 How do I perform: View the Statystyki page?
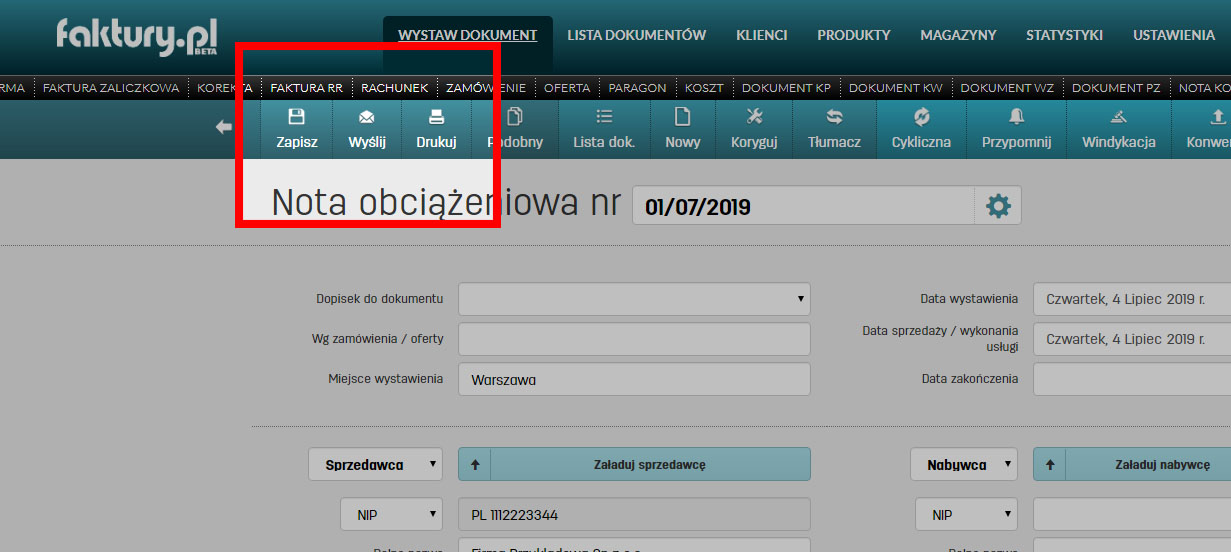(1064, 35)
